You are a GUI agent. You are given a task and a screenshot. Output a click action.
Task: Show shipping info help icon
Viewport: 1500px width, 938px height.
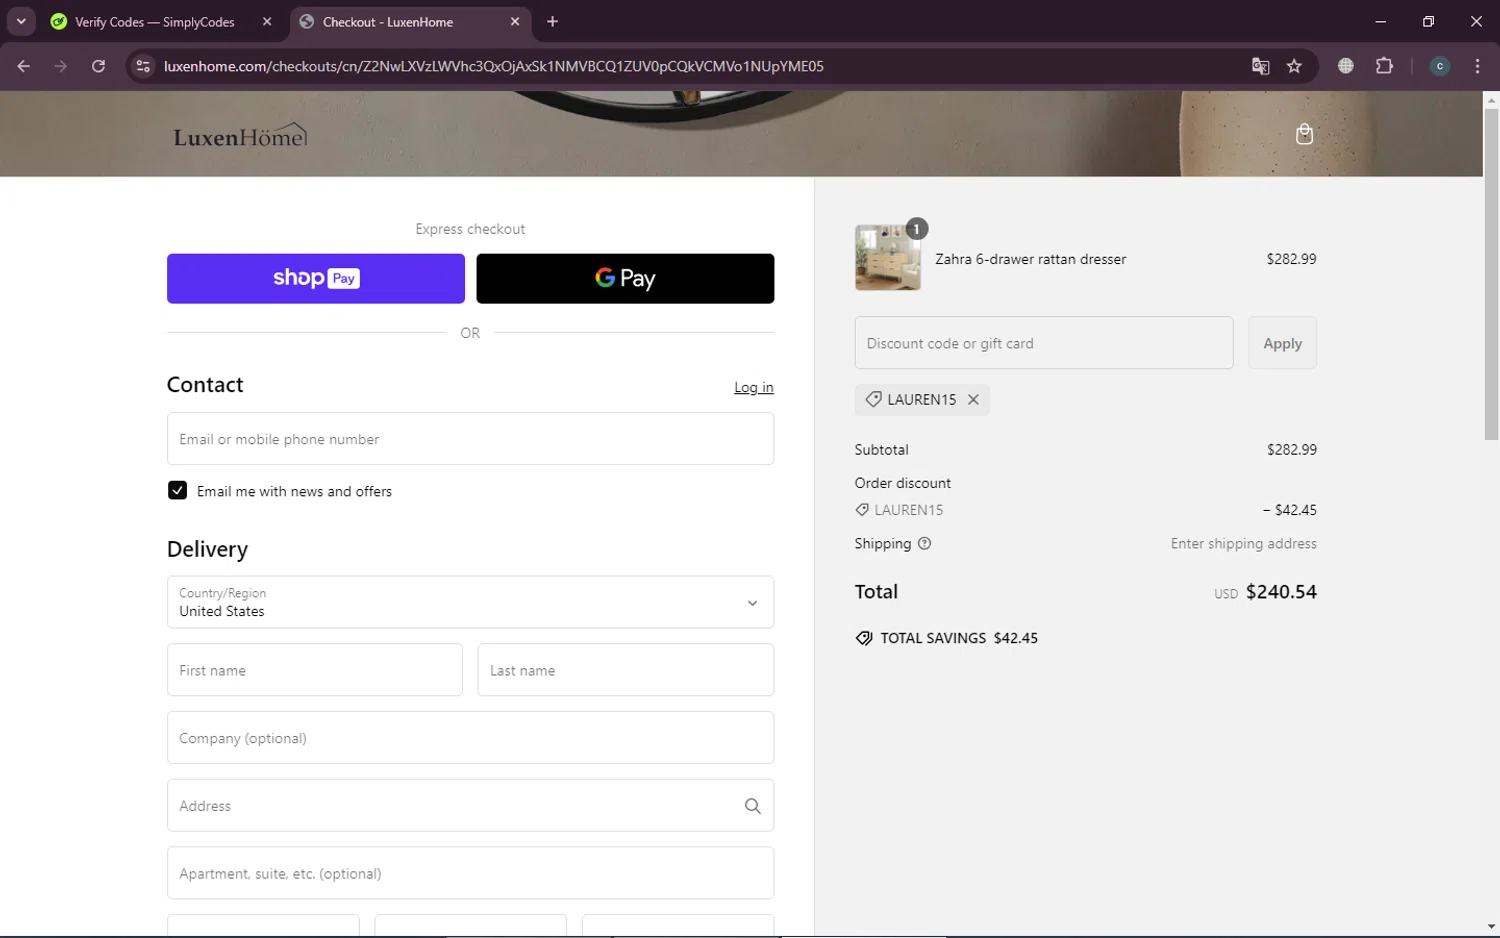(x=924, y=544)
